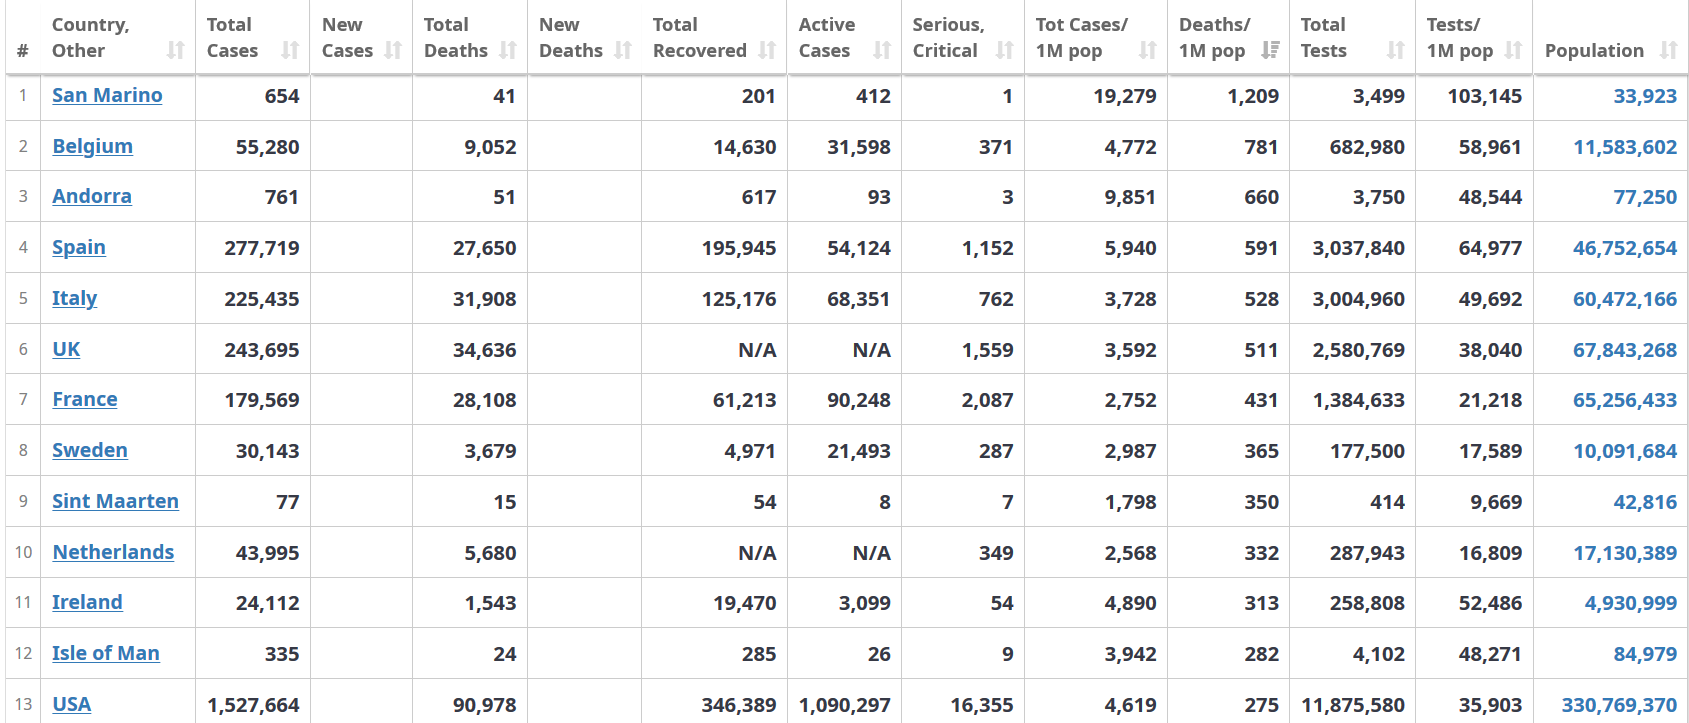
Task: Sort by Total Deaths arrows icon
Action: tap(508, 50)
